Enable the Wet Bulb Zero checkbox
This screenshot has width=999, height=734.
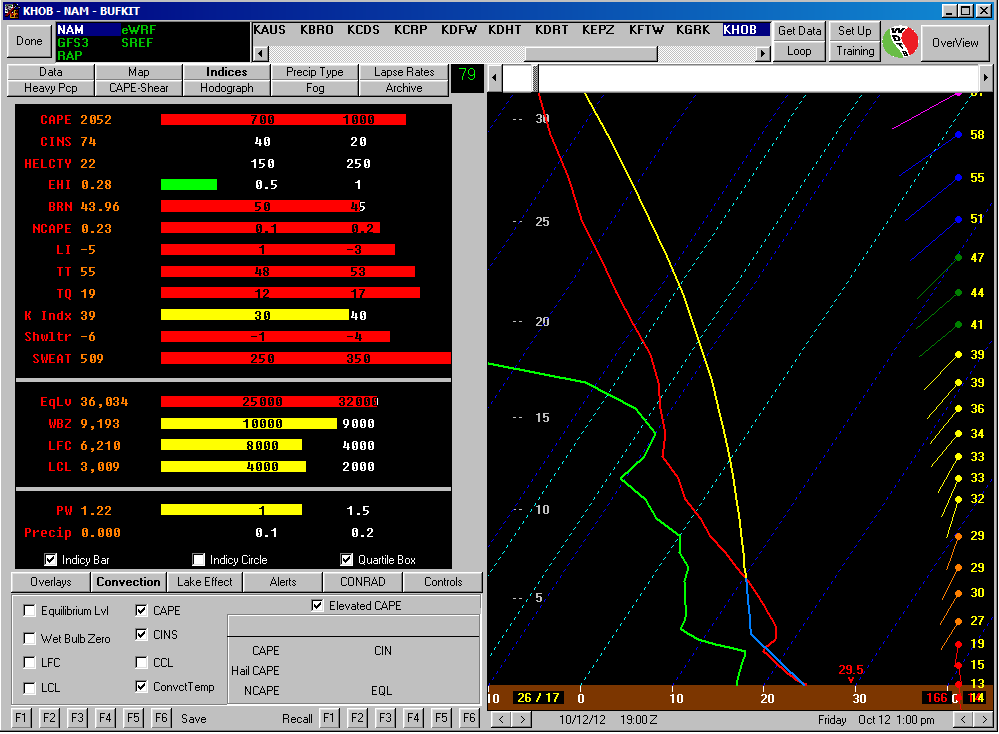[29, 638]
